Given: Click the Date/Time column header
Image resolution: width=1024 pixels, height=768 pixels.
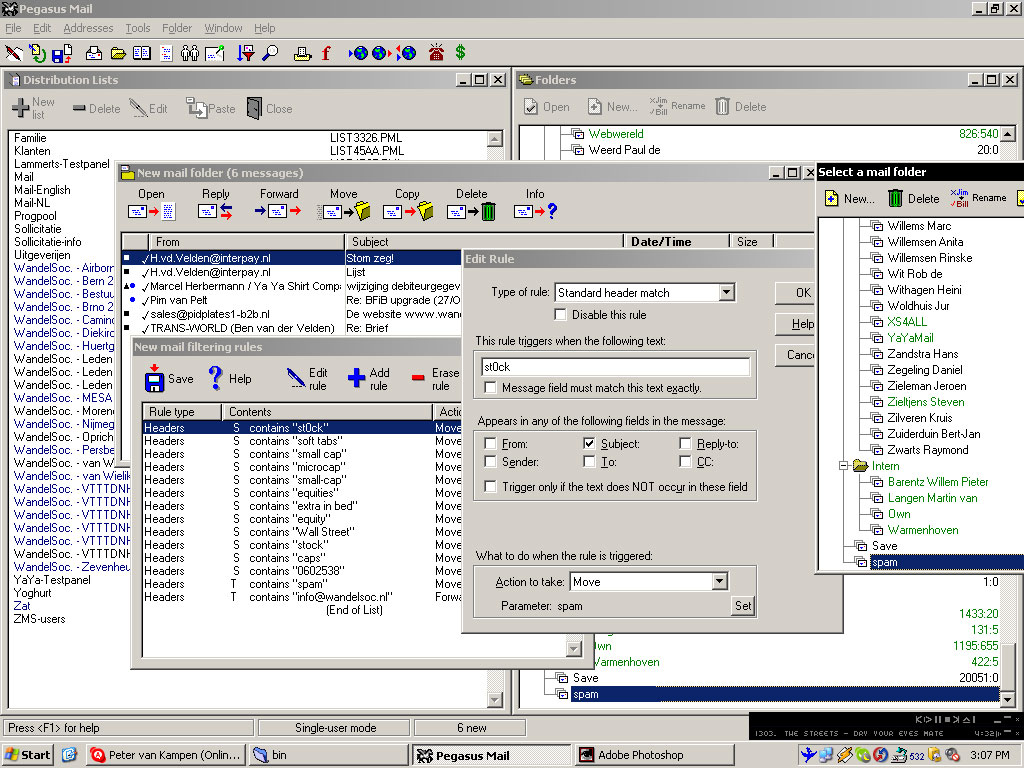Looking at the screenshot, I should (x=677, y=242).
